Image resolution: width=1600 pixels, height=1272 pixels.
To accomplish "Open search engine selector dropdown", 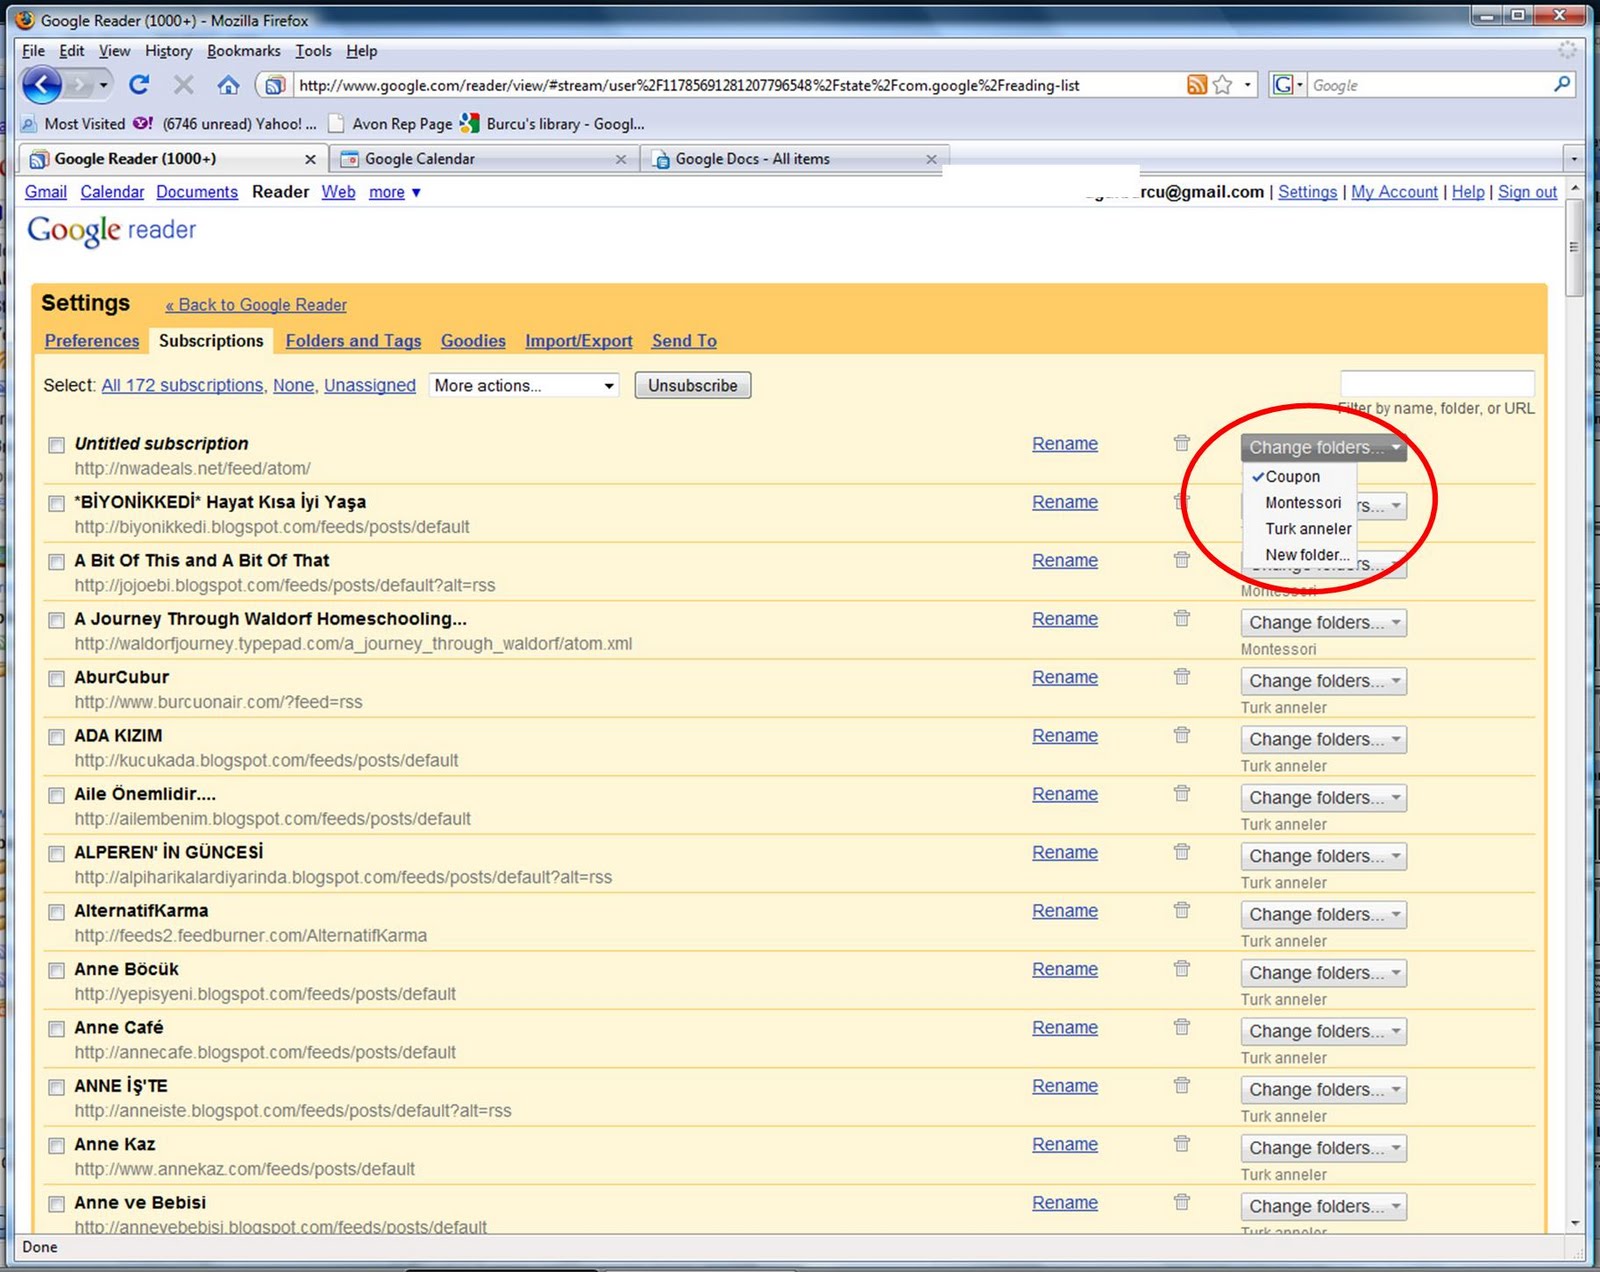I will (1288, 85).
